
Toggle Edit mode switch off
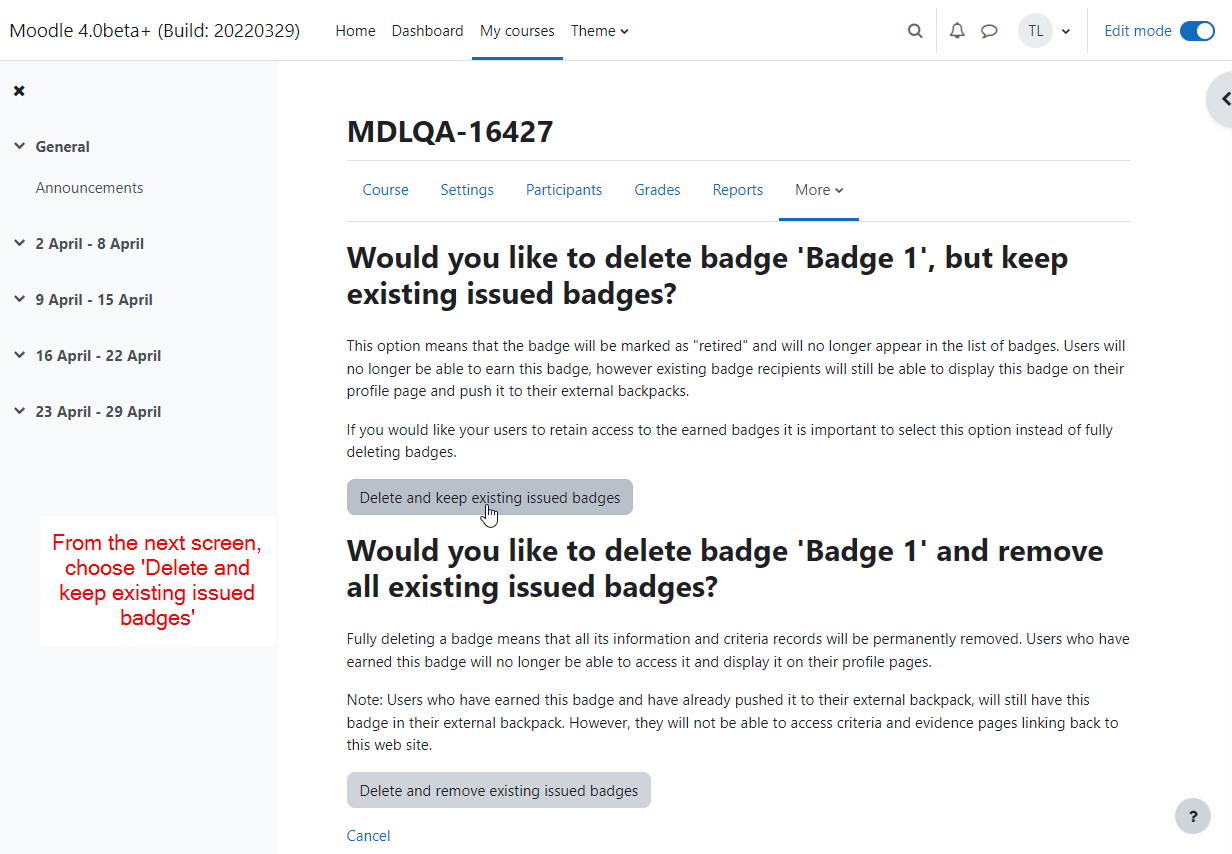coord(1197,31)
